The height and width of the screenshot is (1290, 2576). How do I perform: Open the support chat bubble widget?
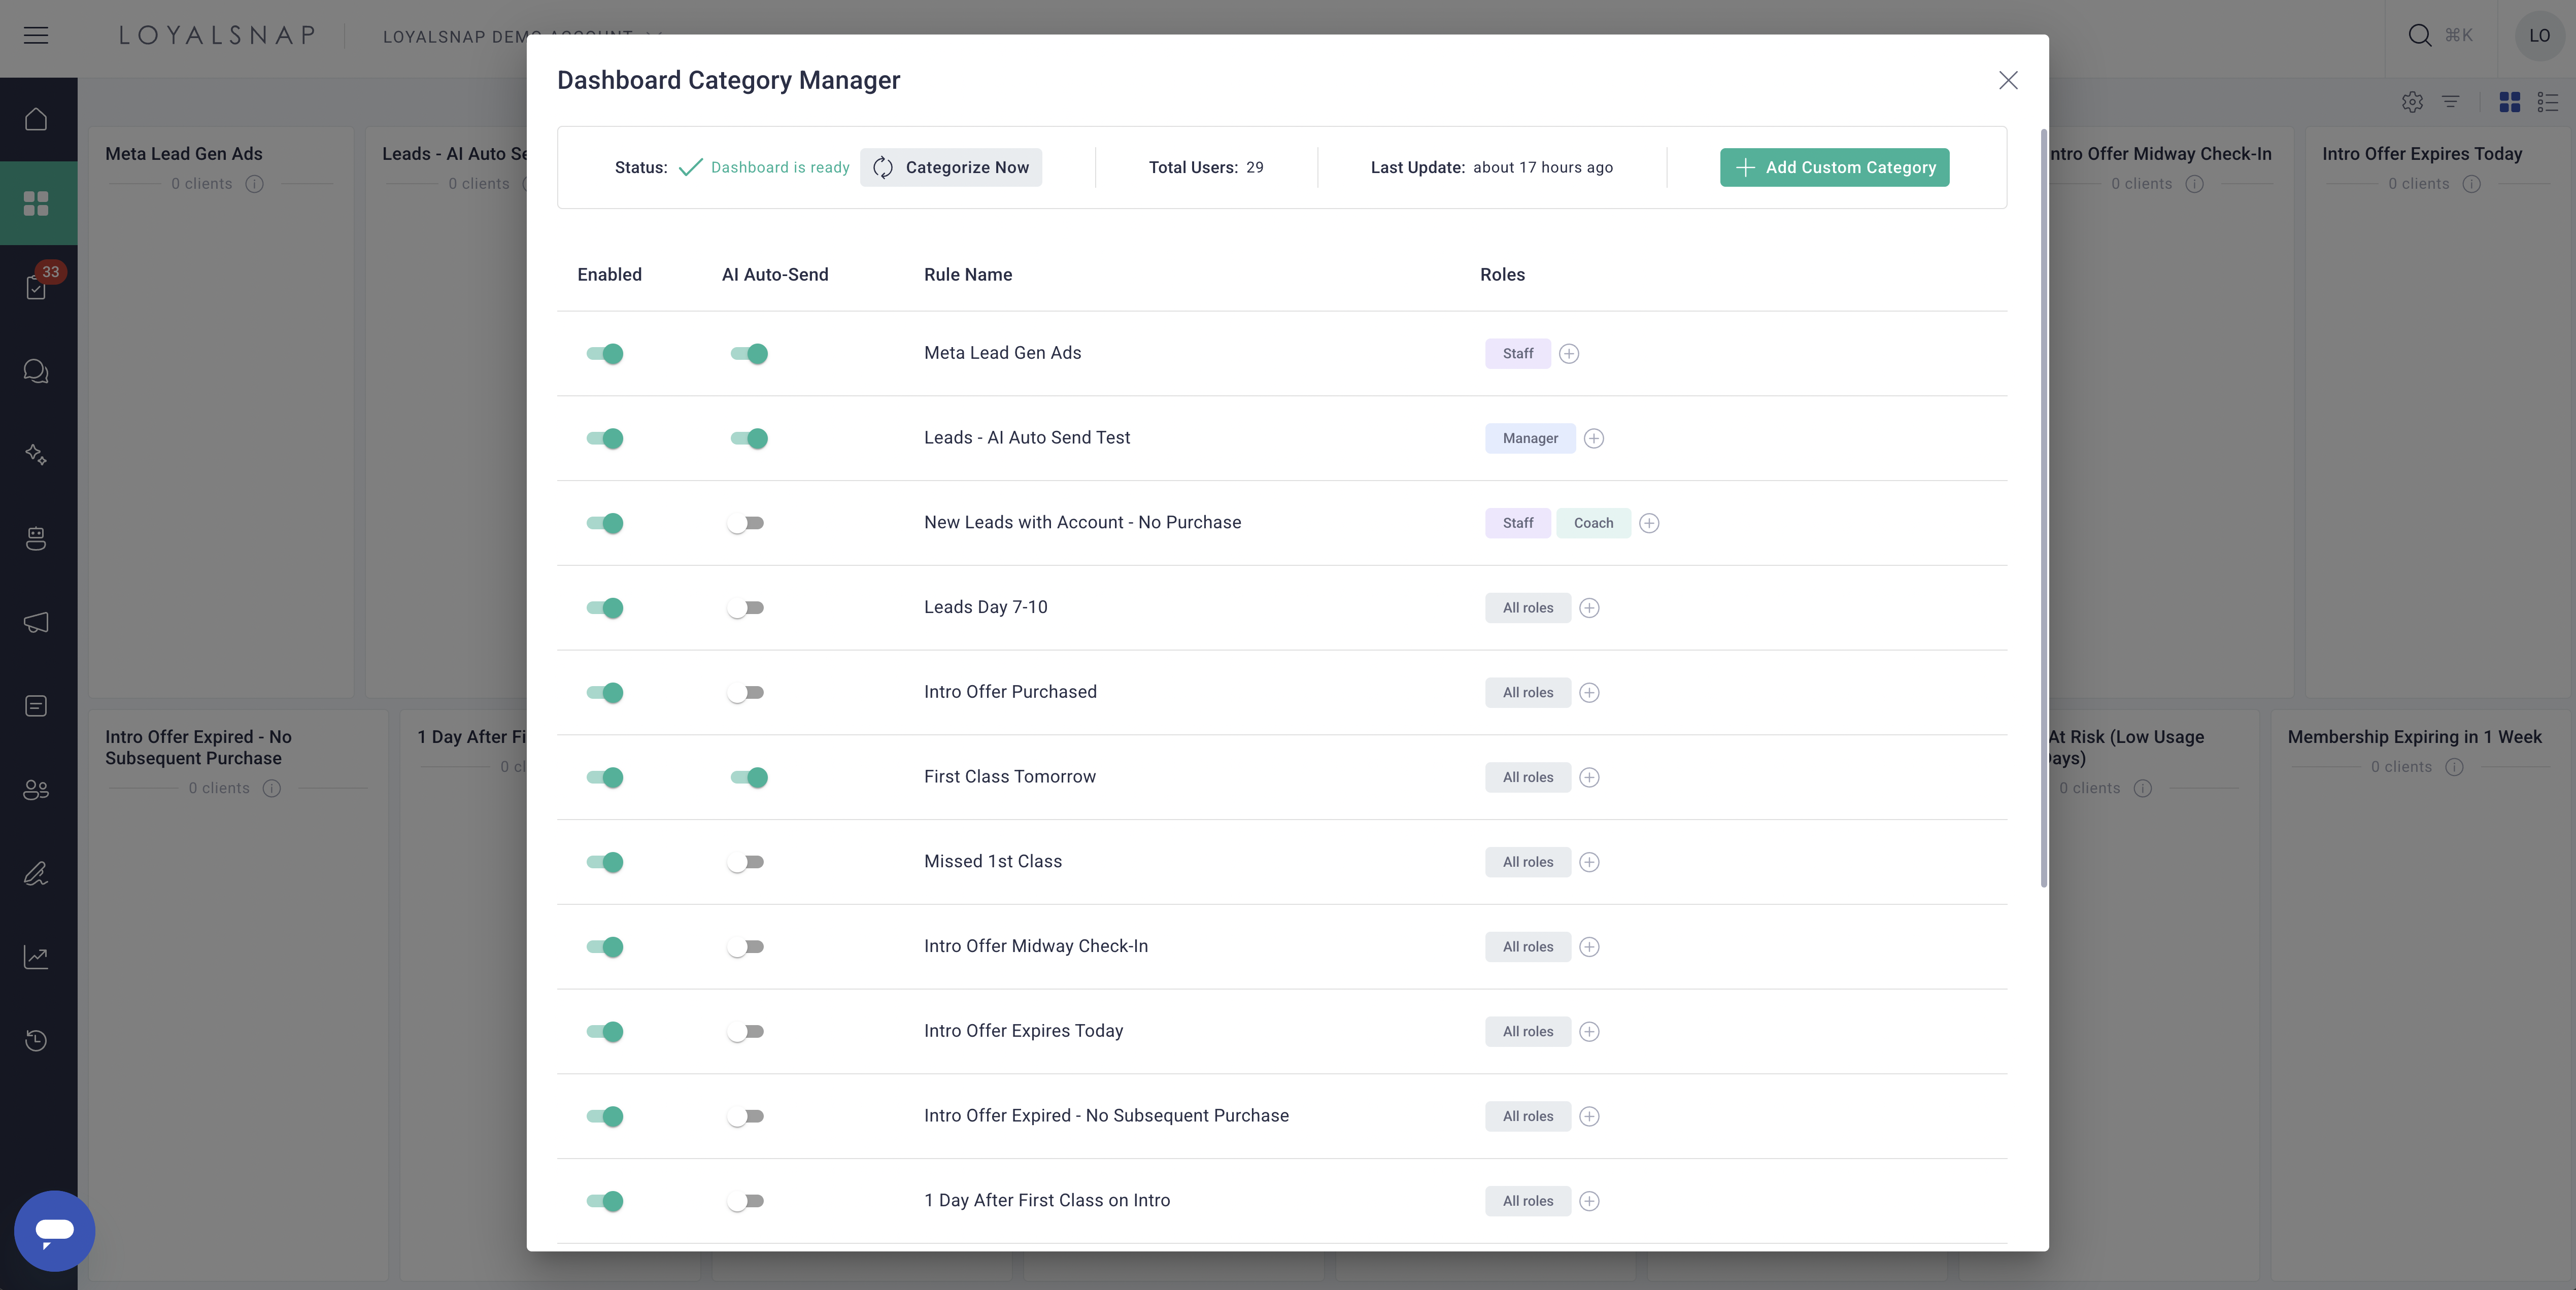[55, 1230]
